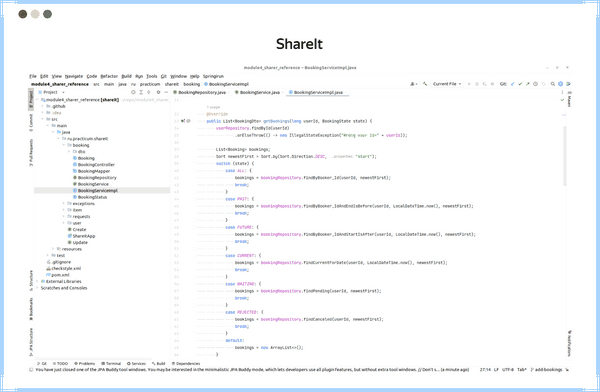Expand the test folder
This screenshot has width=600, height=392.
tap(48, 255)
